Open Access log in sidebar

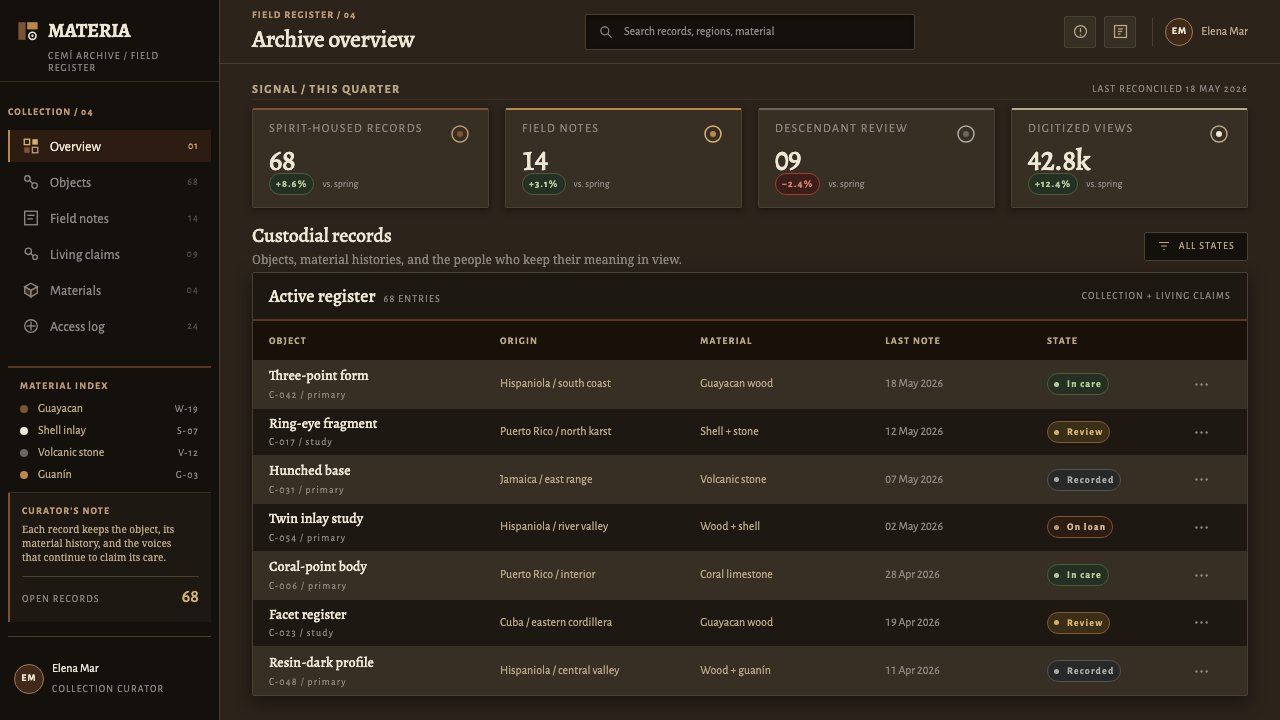click(110, 326)
